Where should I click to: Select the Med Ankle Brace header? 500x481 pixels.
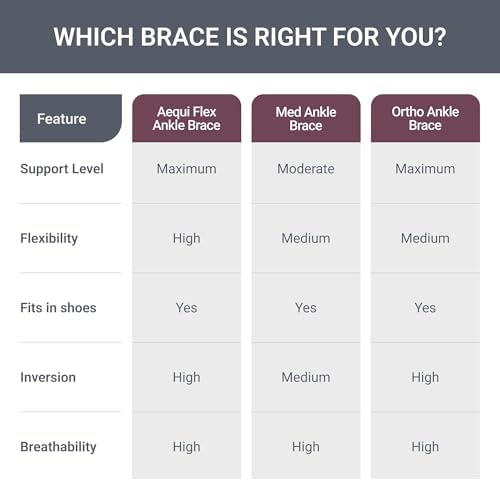pyautogui.click(x=306, y=119)
